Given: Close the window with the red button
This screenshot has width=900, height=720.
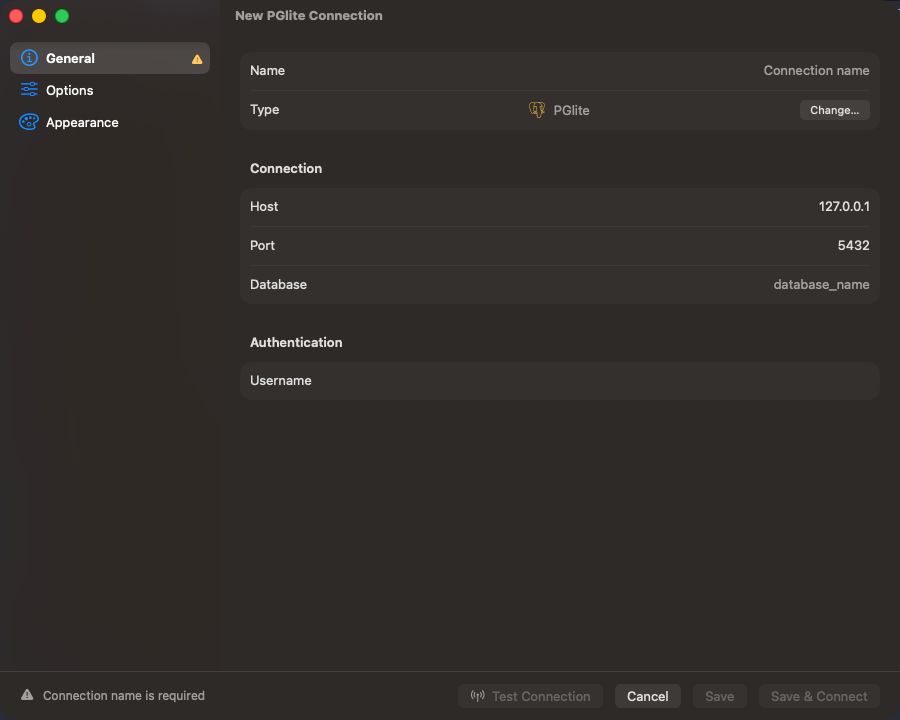Looking at the screenshot, I should 16,16.
